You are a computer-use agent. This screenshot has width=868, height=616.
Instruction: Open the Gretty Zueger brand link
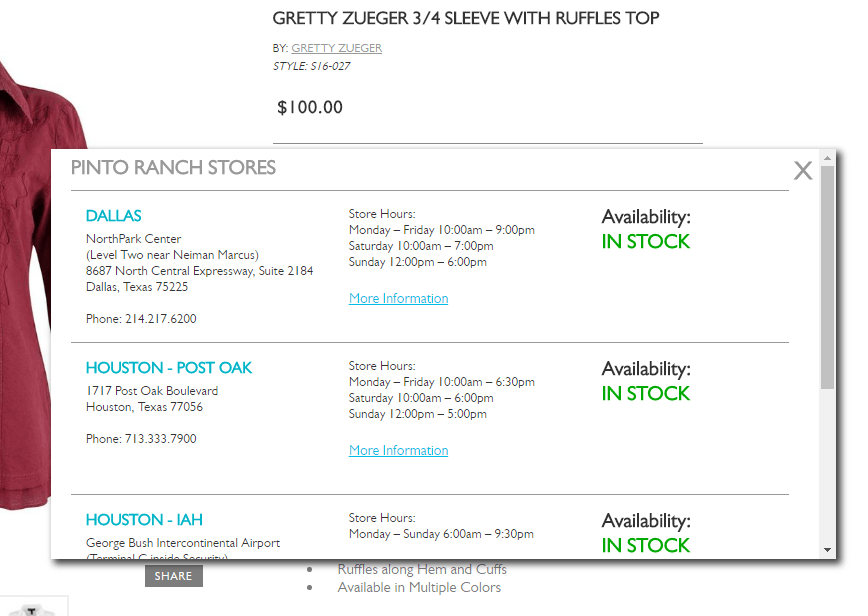tap(337, 48)
